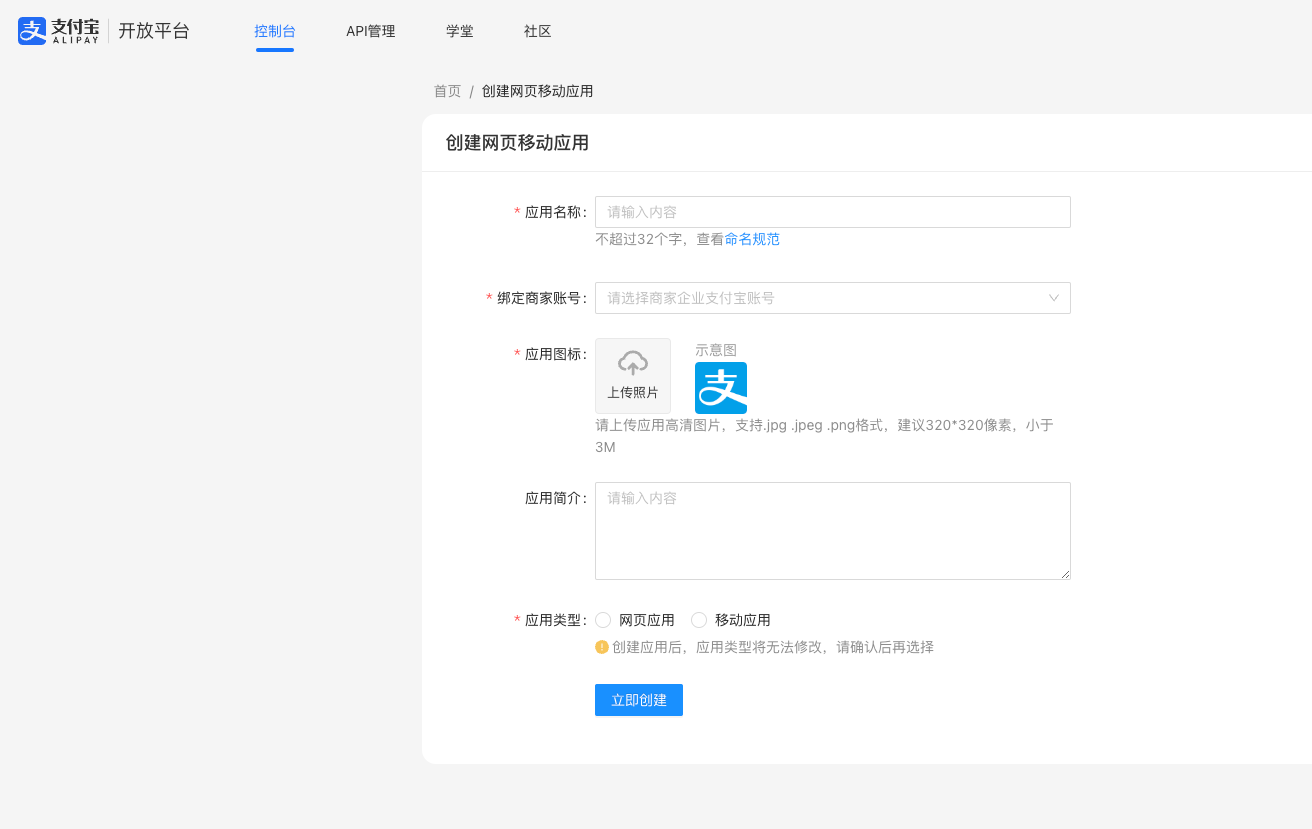Click the Alipay logo icon
The image size is (1312, 829).
(x=32, y=31)
